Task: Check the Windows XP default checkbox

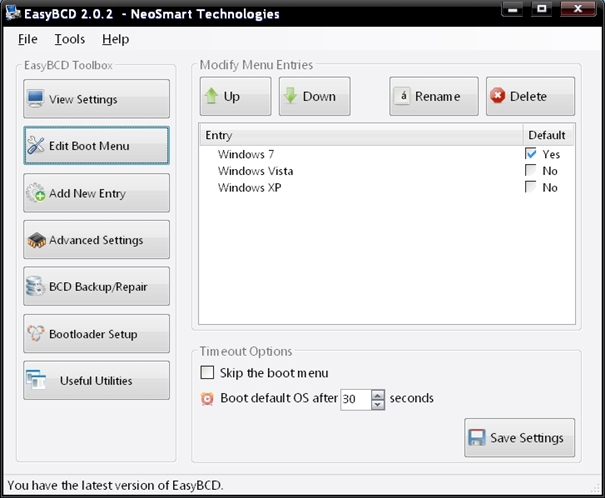Action: click(x=531, y=187)
